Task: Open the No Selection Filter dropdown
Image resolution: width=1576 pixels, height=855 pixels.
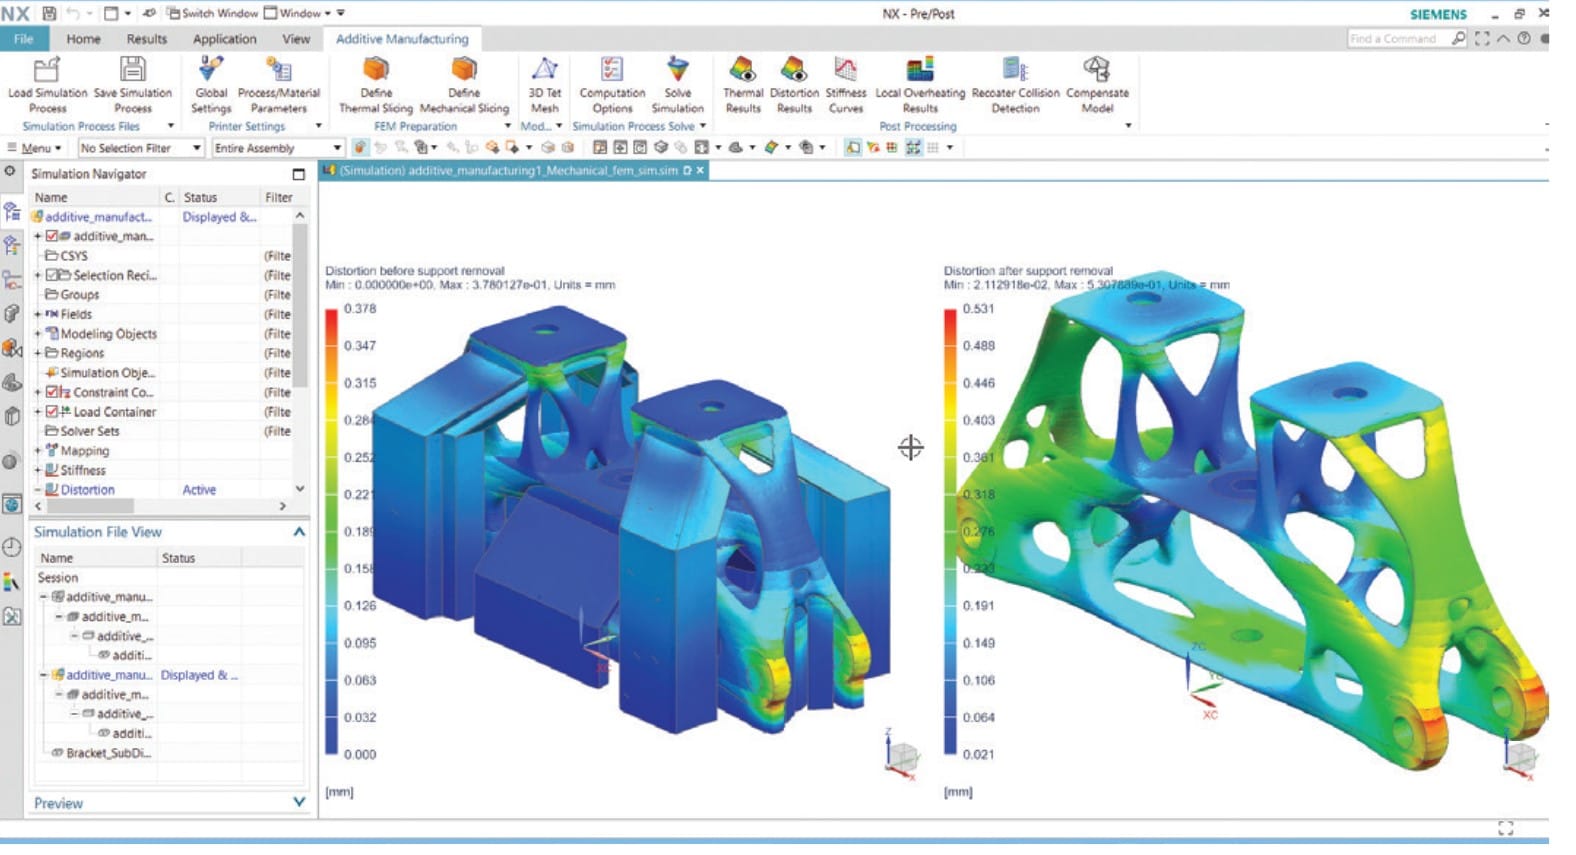Action: pyautogui.click(x=141, y=148)
